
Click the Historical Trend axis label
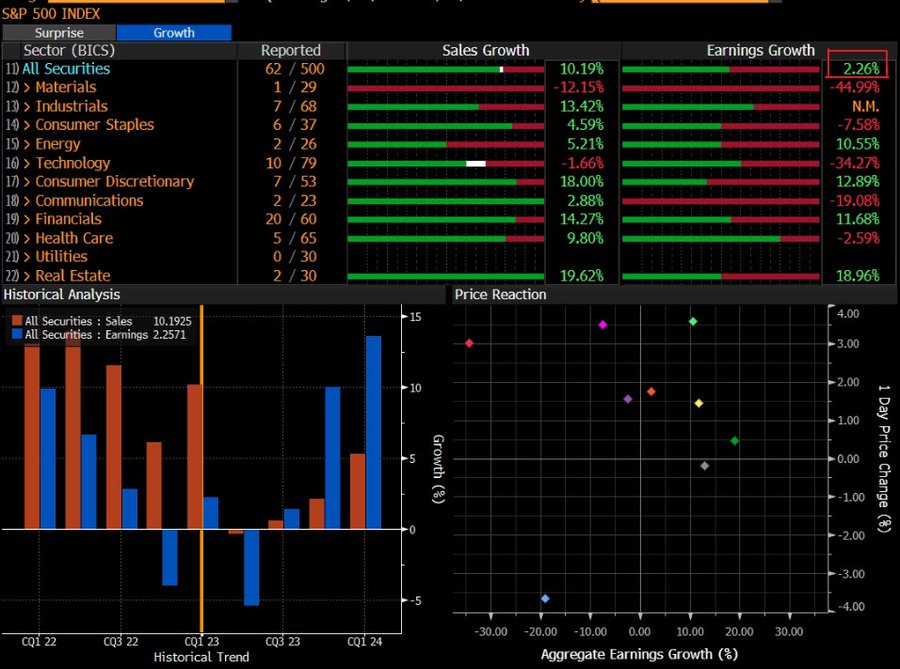pos(201,657)
